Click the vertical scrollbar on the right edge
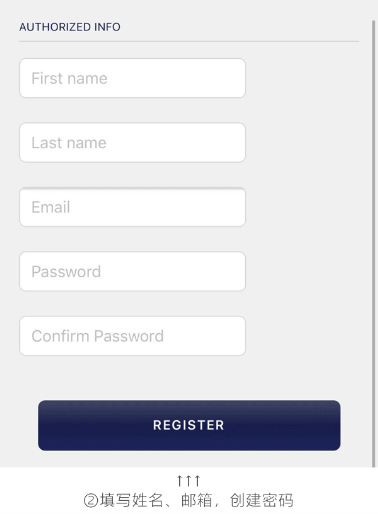Image resolution: width=378 pixels, height=514 pixels. tap(374, 243)
